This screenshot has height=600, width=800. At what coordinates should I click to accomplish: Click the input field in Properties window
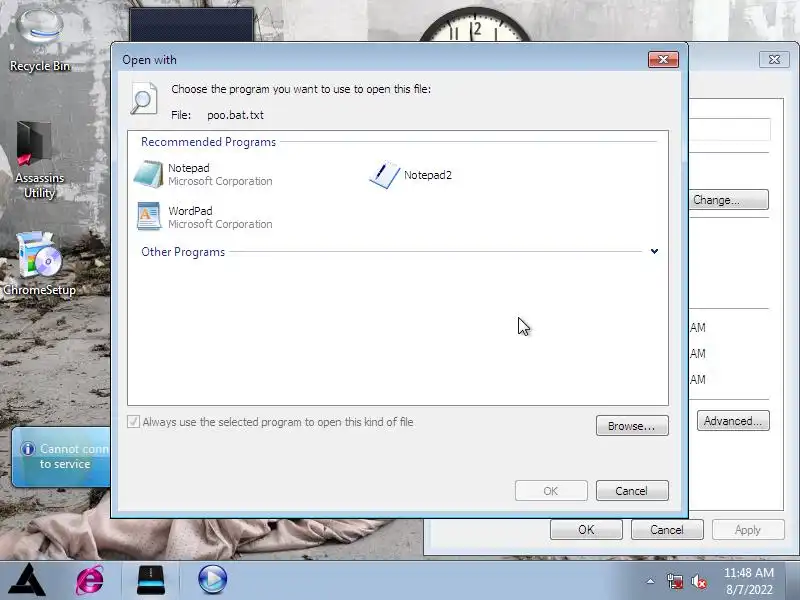[730, 129]
